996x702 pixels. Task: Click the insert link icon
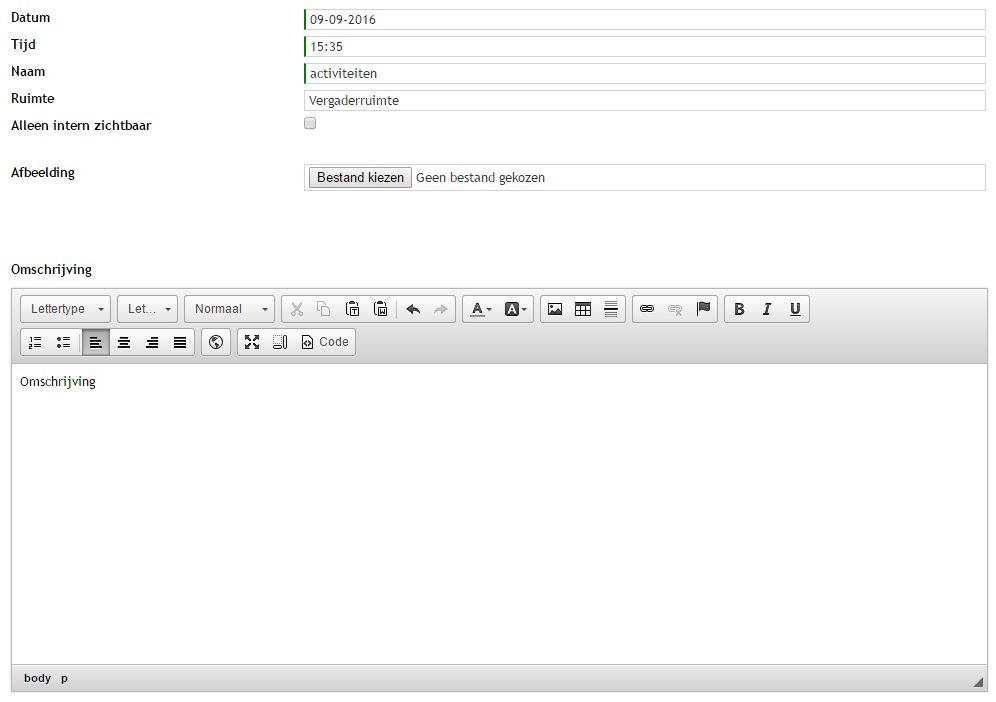tap(647, 309)
